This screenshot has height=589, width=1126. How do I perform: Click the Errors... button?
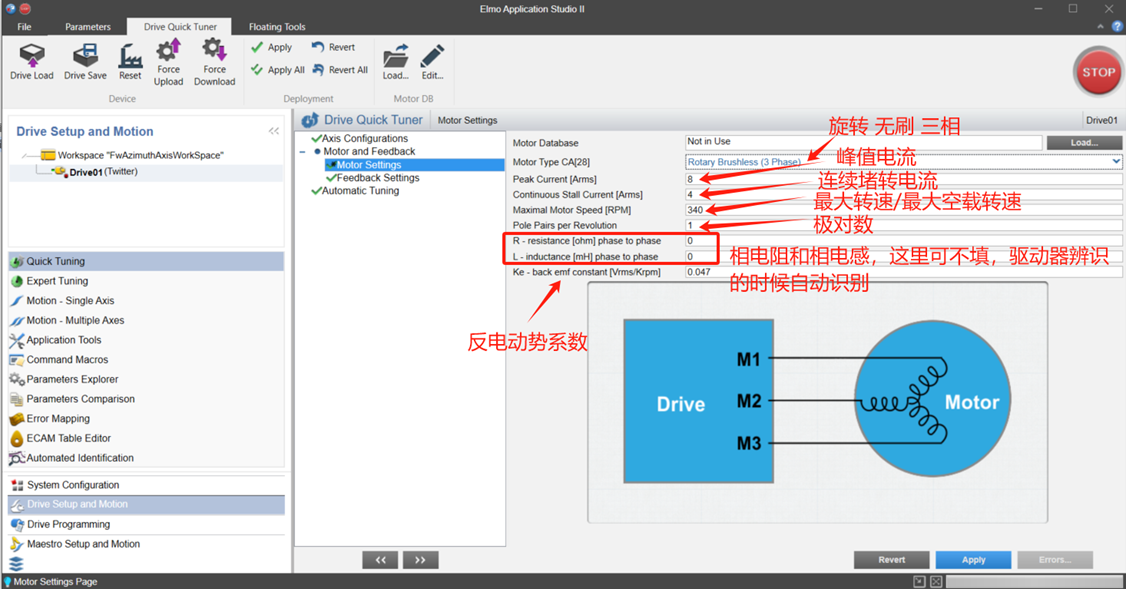[1055, 560]
